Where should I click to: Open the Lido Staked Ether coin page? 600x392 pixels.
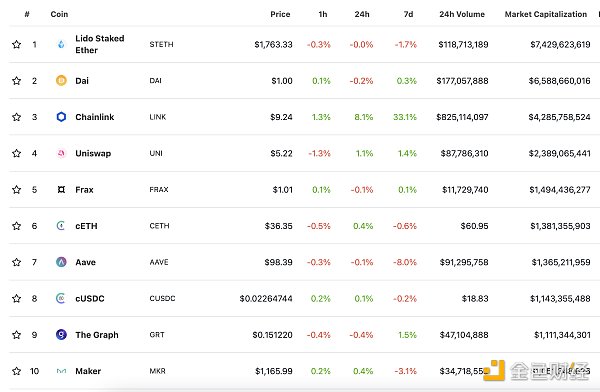[100, 44]
